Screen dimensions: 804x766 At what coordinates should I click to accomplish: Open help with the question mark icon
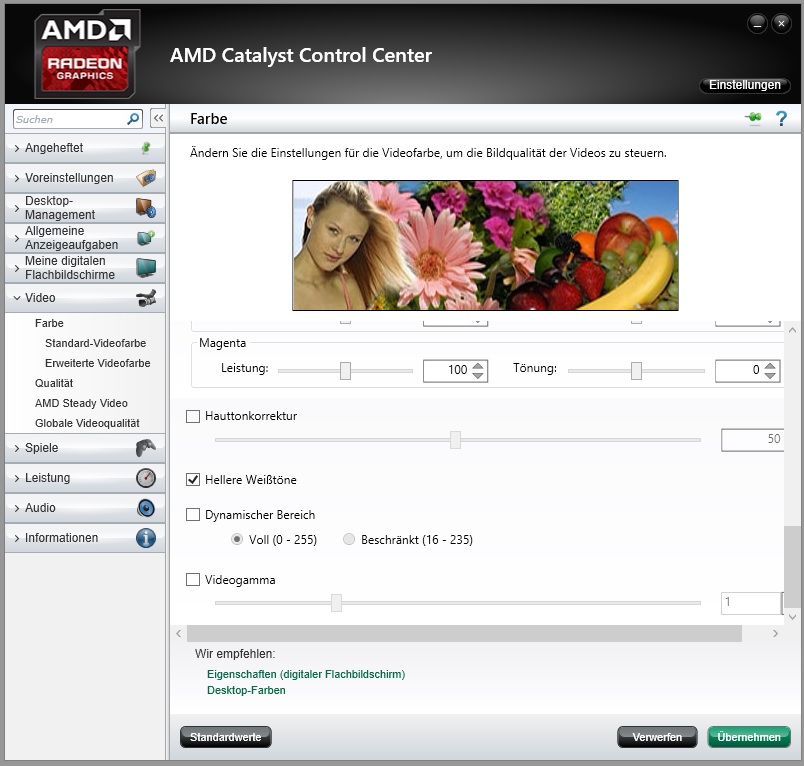781,118
